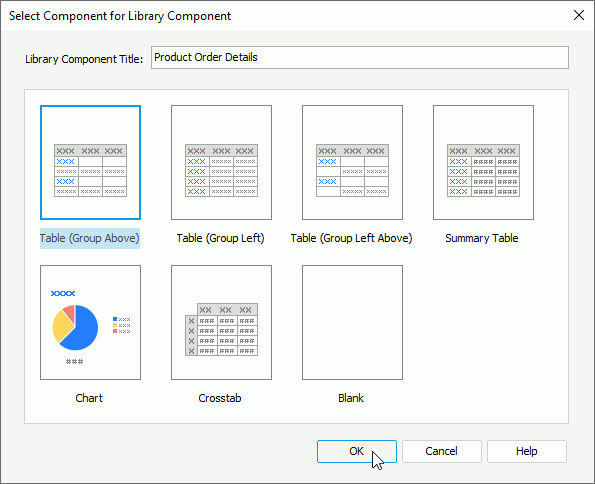The height and width of the screenshot is (484, 595).
Task: Click the Summary Table label
Action: (x=482, y=238)
